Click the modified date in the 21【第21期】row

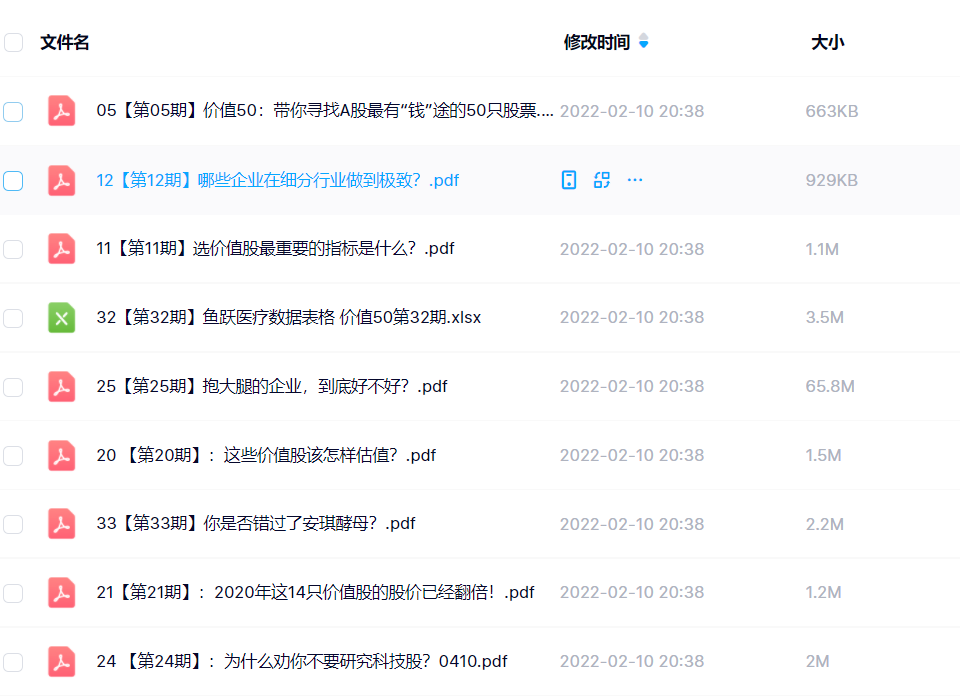[x=632, y=593]
